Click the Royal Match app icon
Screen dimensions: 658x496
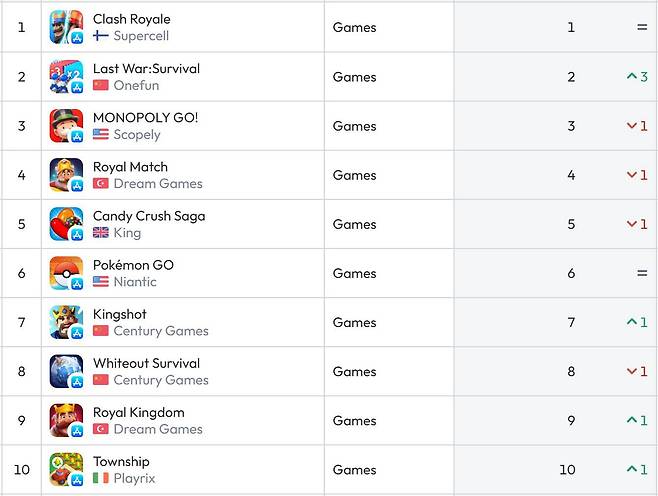[66, 175]
